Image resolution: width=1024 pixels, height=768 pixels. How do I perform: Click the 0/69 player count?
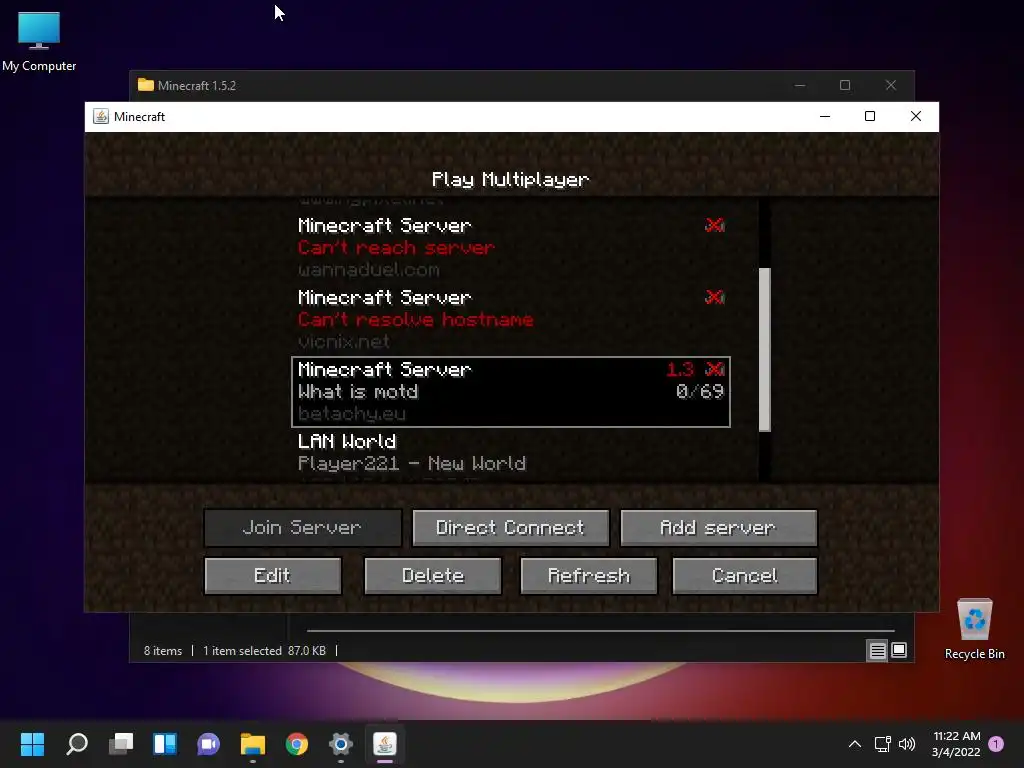click(700, 392)
